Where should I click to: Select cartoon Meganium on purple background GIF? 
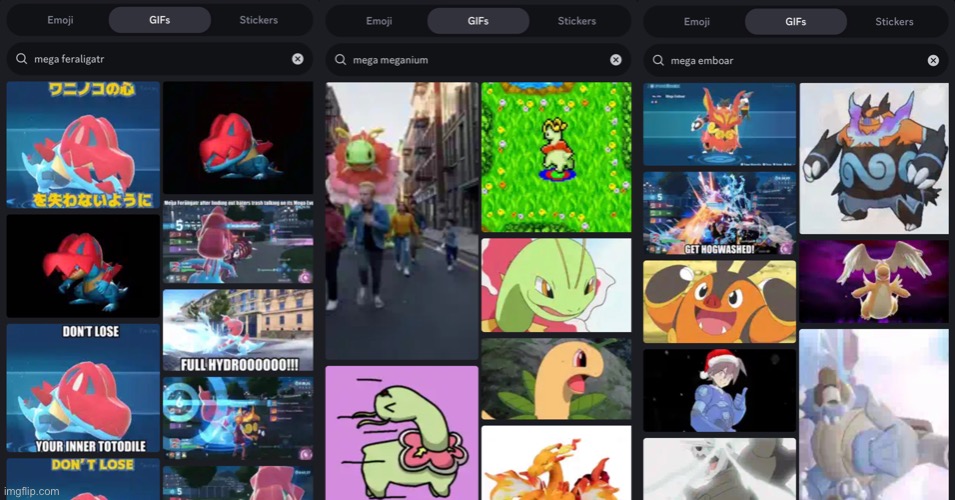point(401,433)
